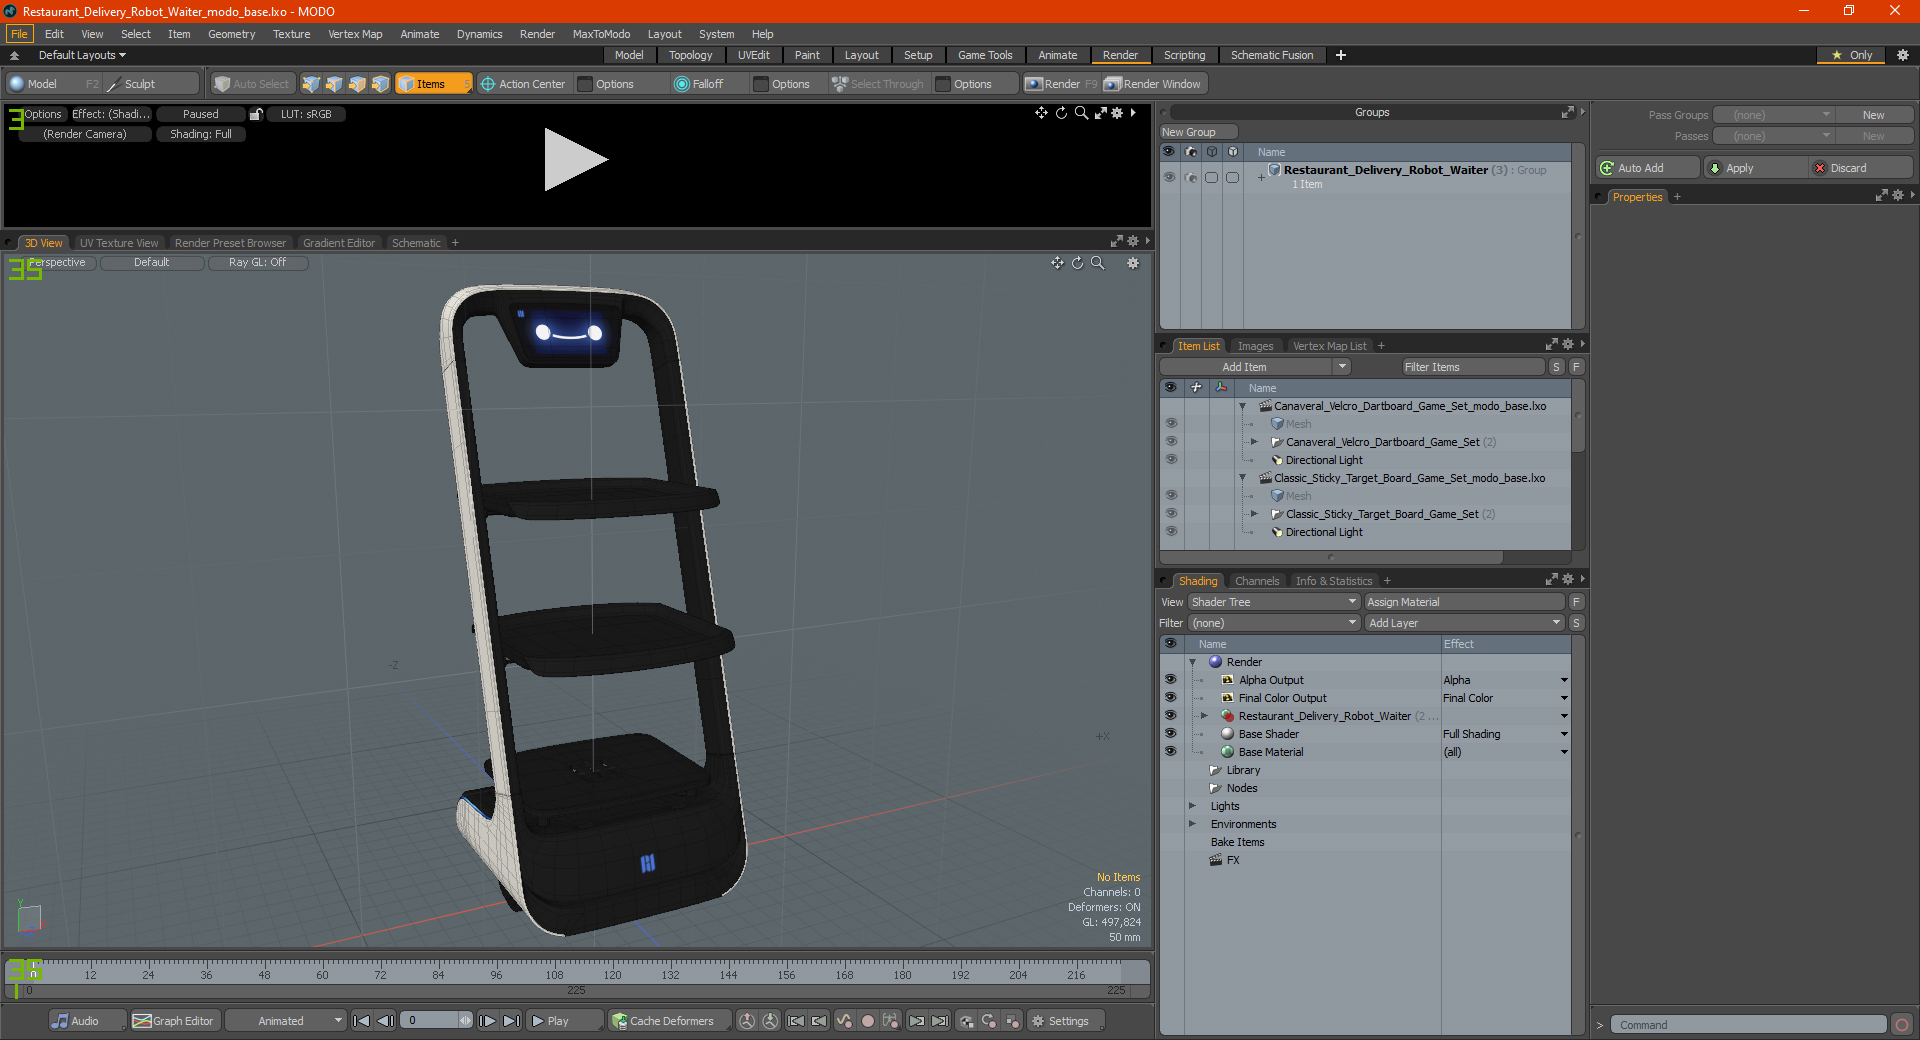Click the Play button in timeline
The height and width of the screenshot is (1040, 1920).
pyautogui.click(x=564, y=1021)
